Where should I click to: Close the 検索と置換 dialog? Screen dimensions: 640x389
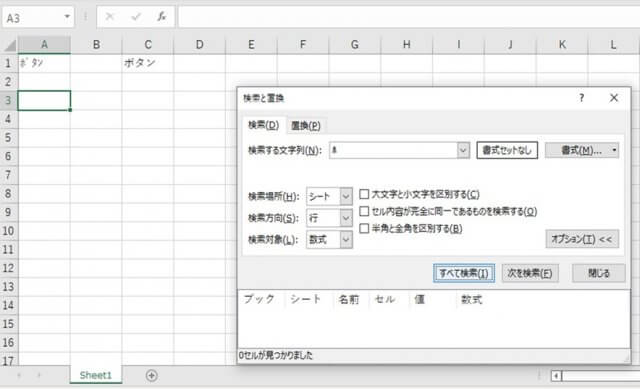[x=613, y=98]
